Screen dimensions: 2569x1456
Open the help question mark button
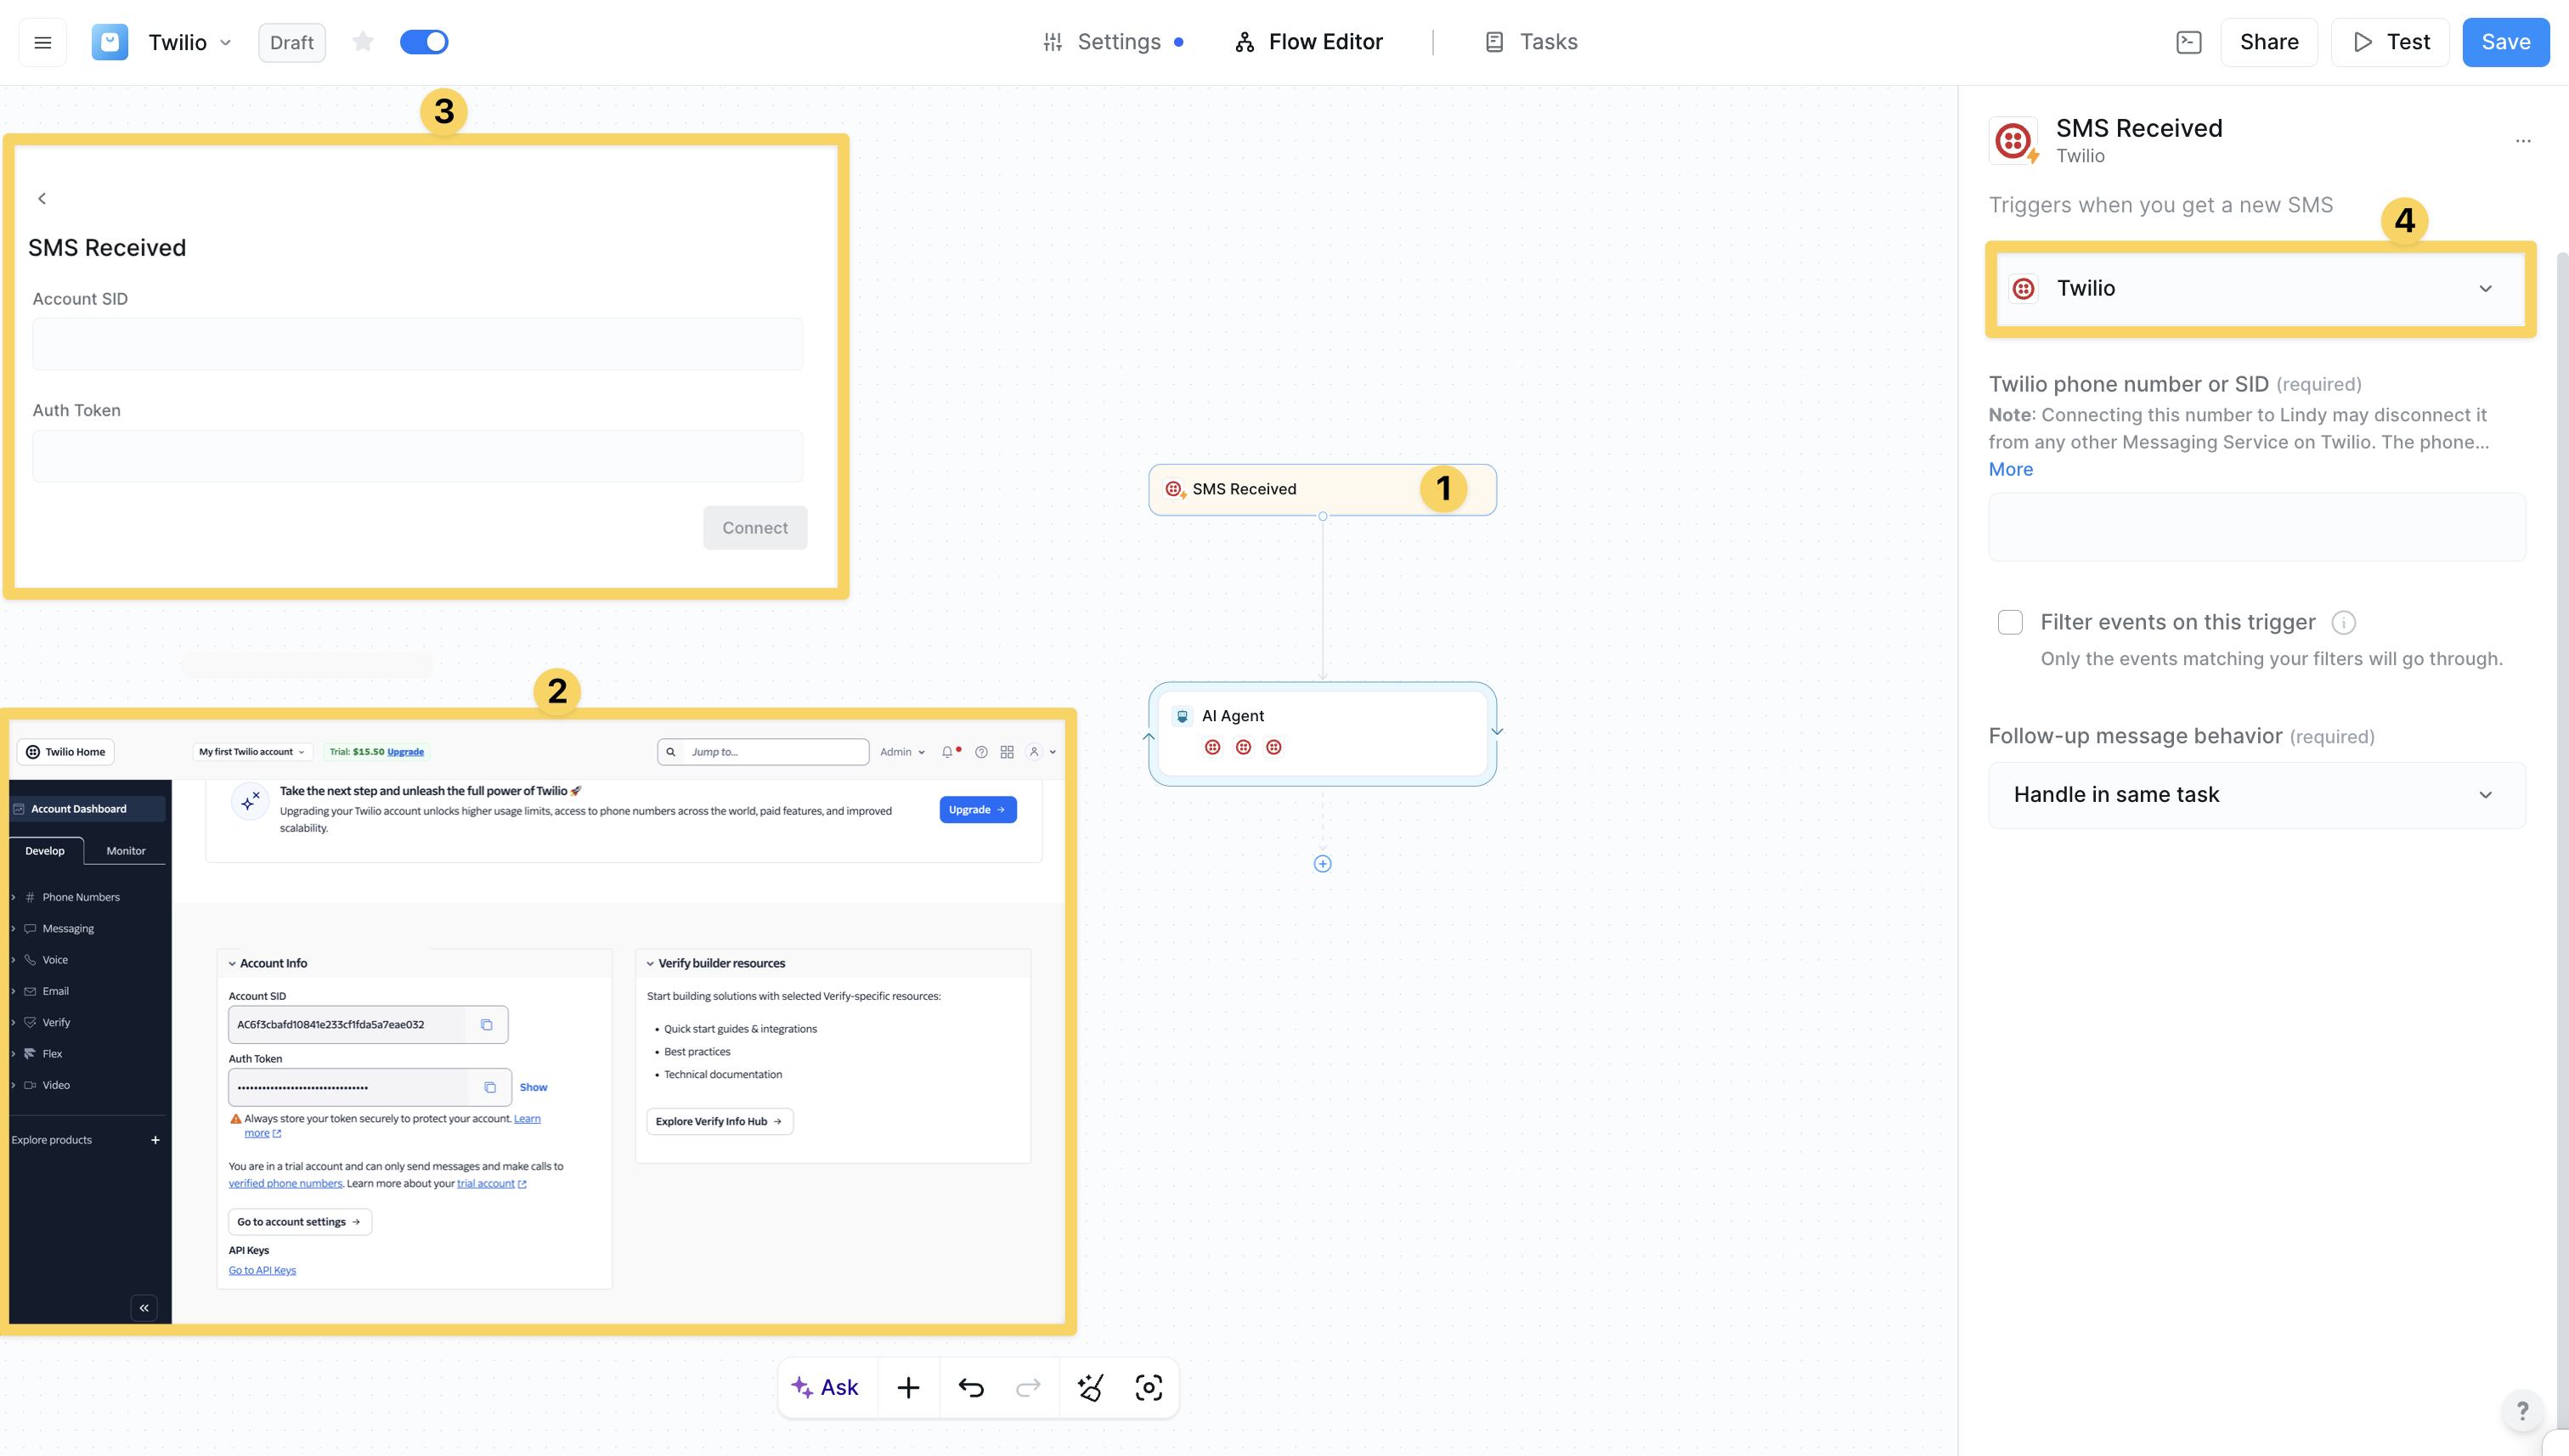(x=2522, y=1411)
